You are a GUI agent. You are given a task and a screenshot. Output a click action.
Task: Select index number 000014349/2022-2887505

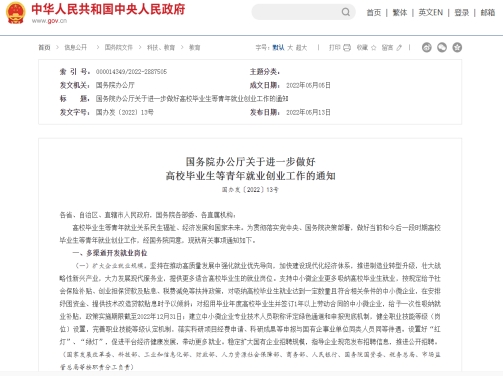pos(131,72)
